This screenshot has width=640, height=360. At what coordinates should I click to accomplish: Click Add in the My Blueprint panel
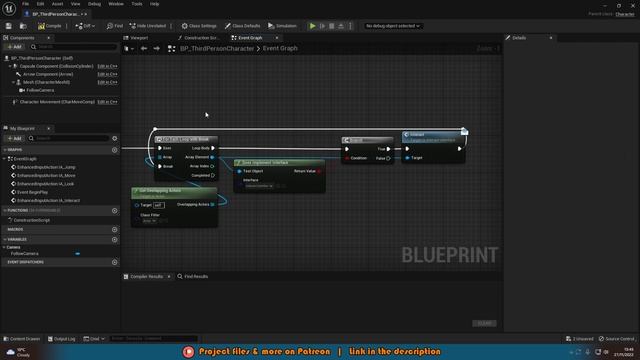click(x=14, y=138)
